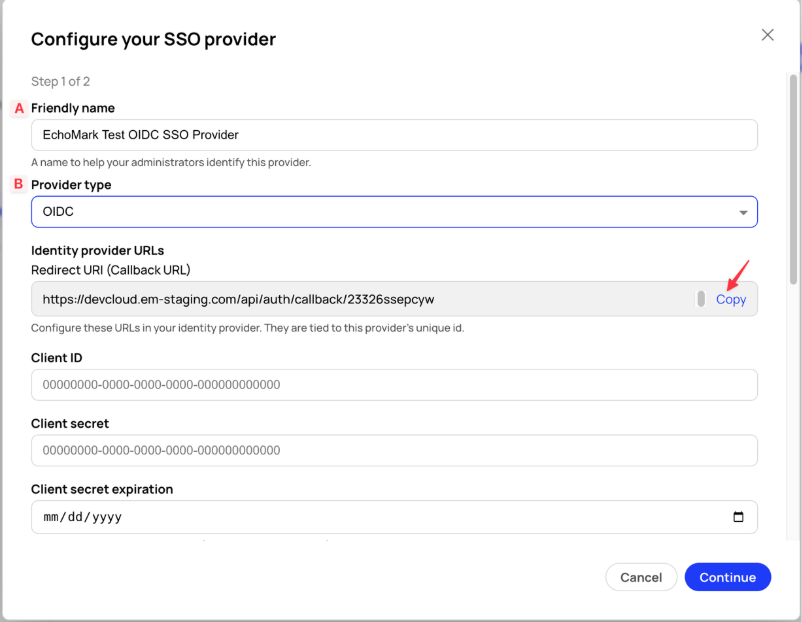Viewport: 802px width, 622px height.
Task: Click the Friendly name label
Action: tap(73, 108)
